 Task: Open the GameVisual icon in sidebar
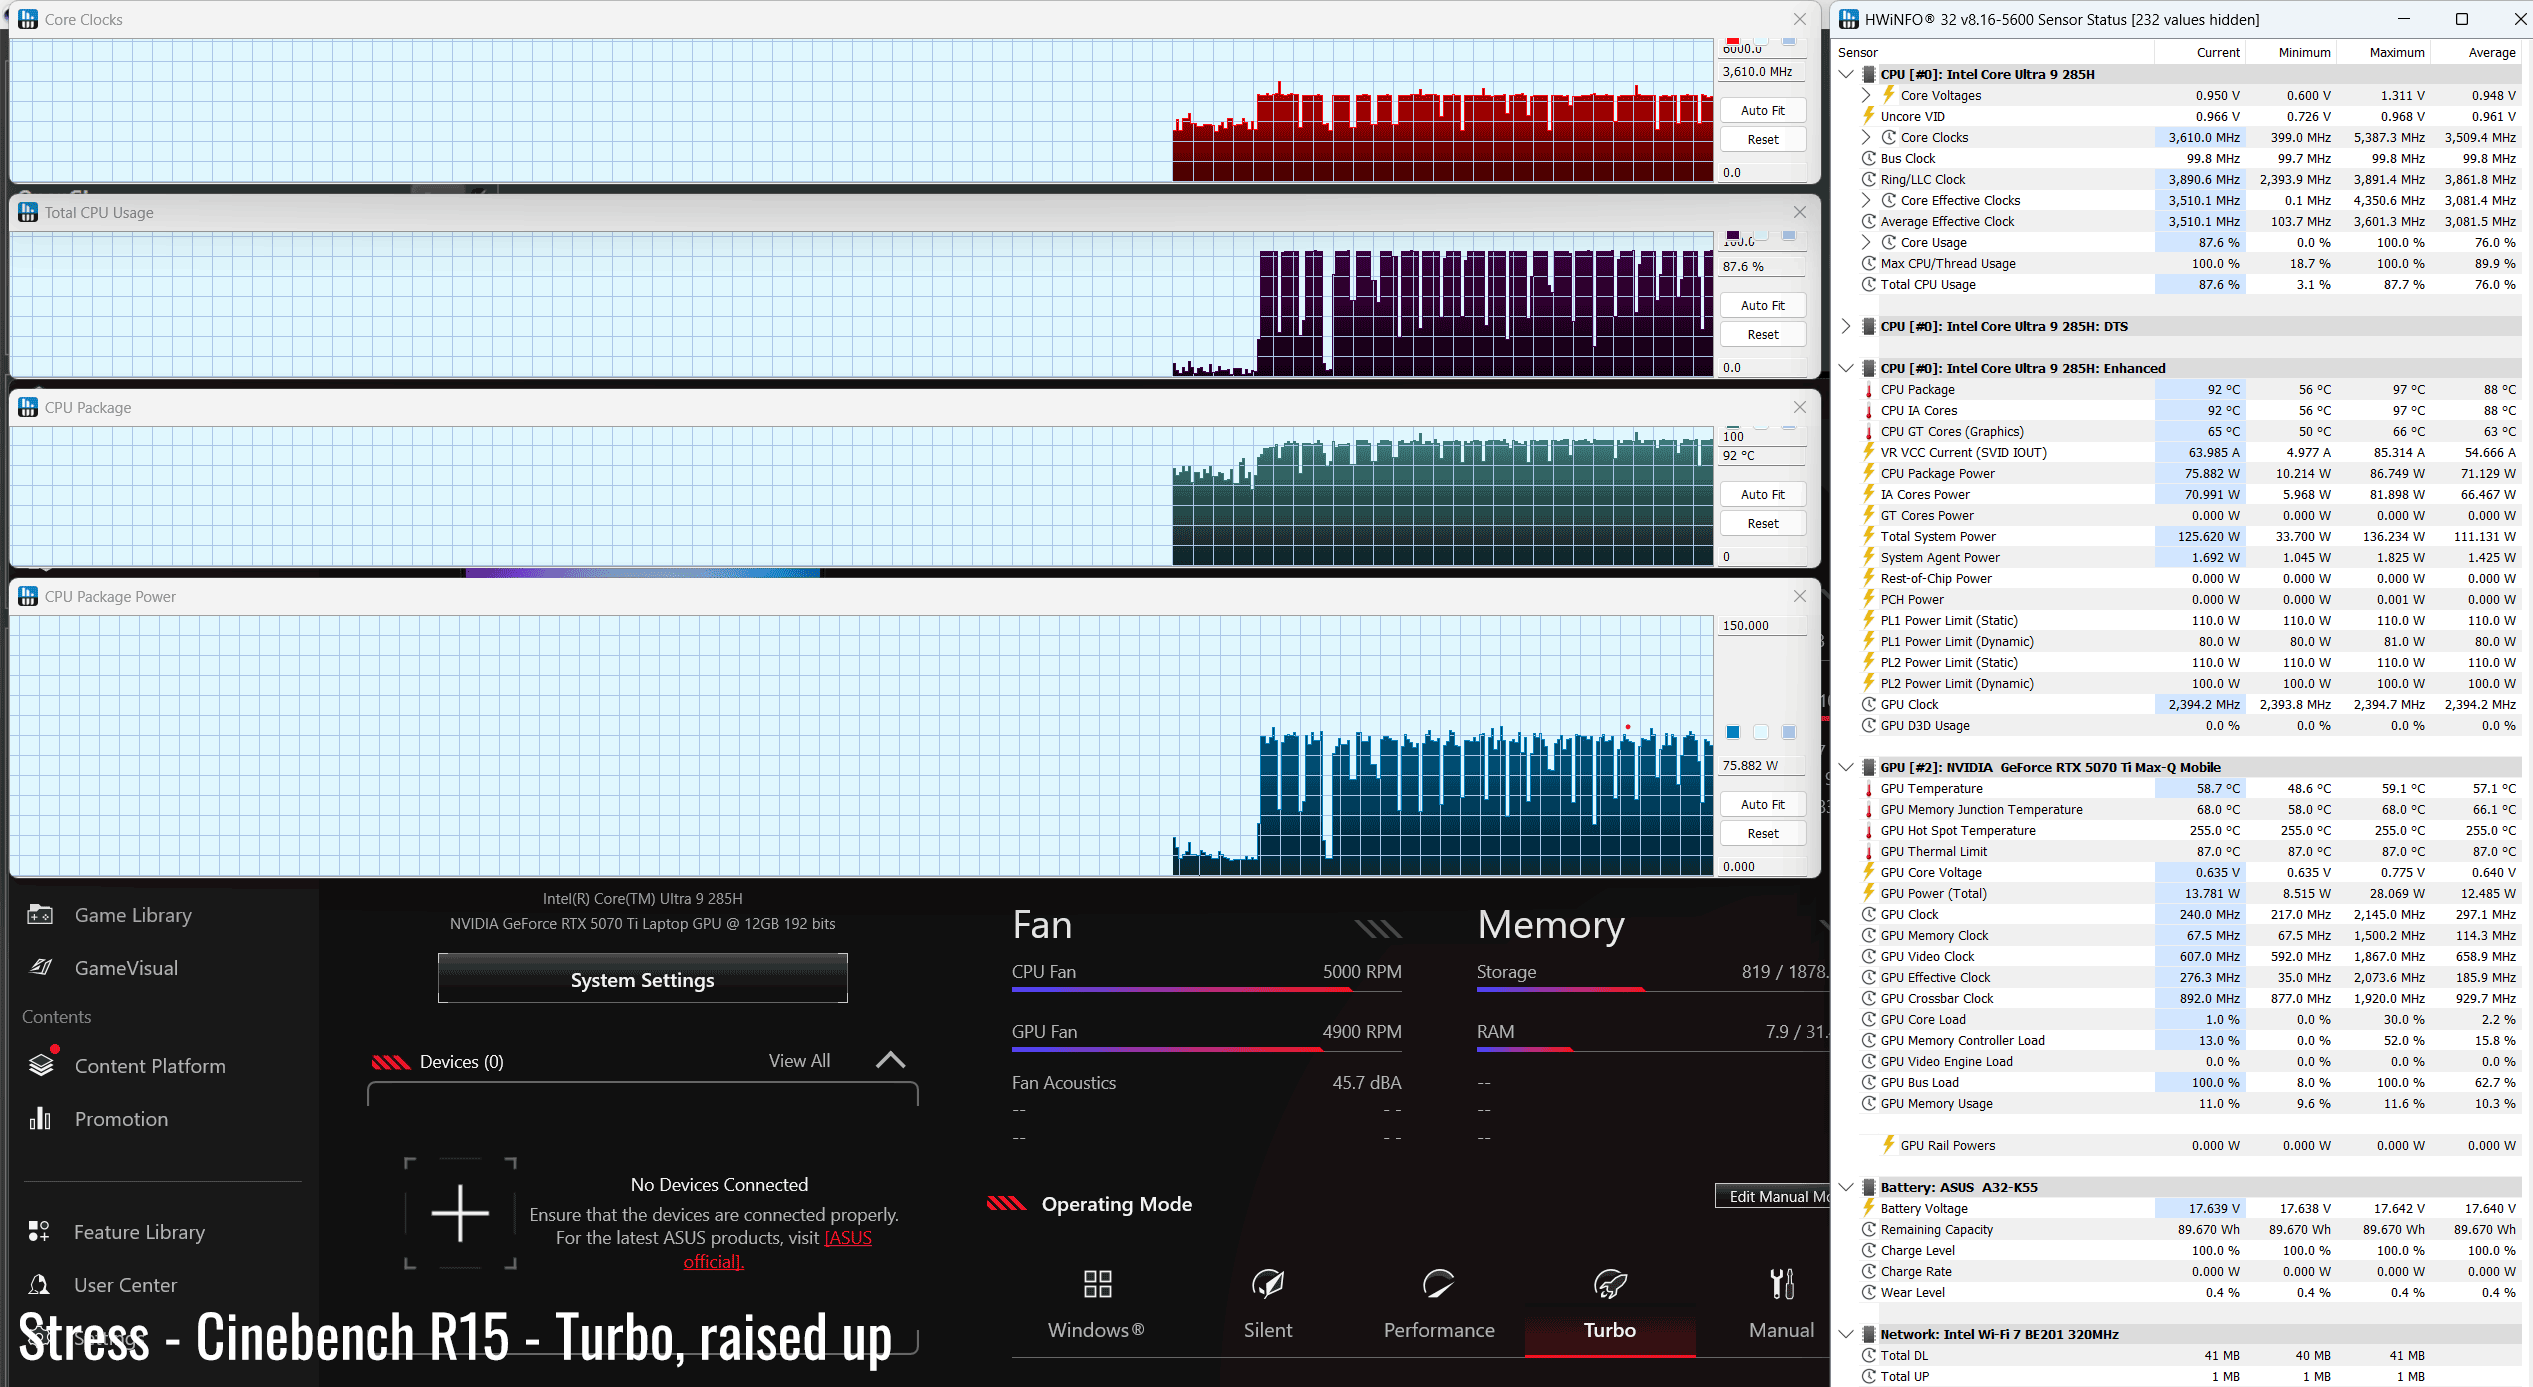tap(40, 967)
